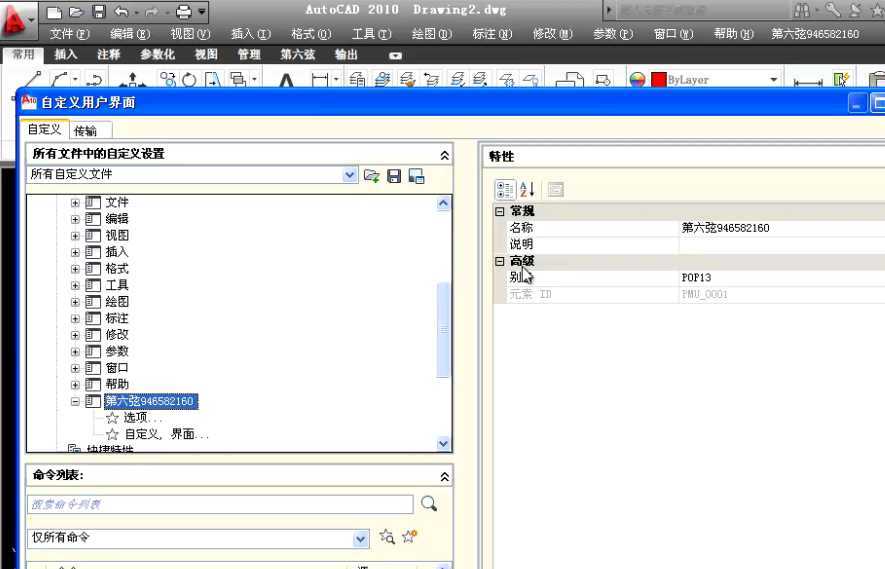Image resolution: width=885 pixels, height=569 pixels.
Task: Click the key icon in the title bar
Action: point(833,10)
